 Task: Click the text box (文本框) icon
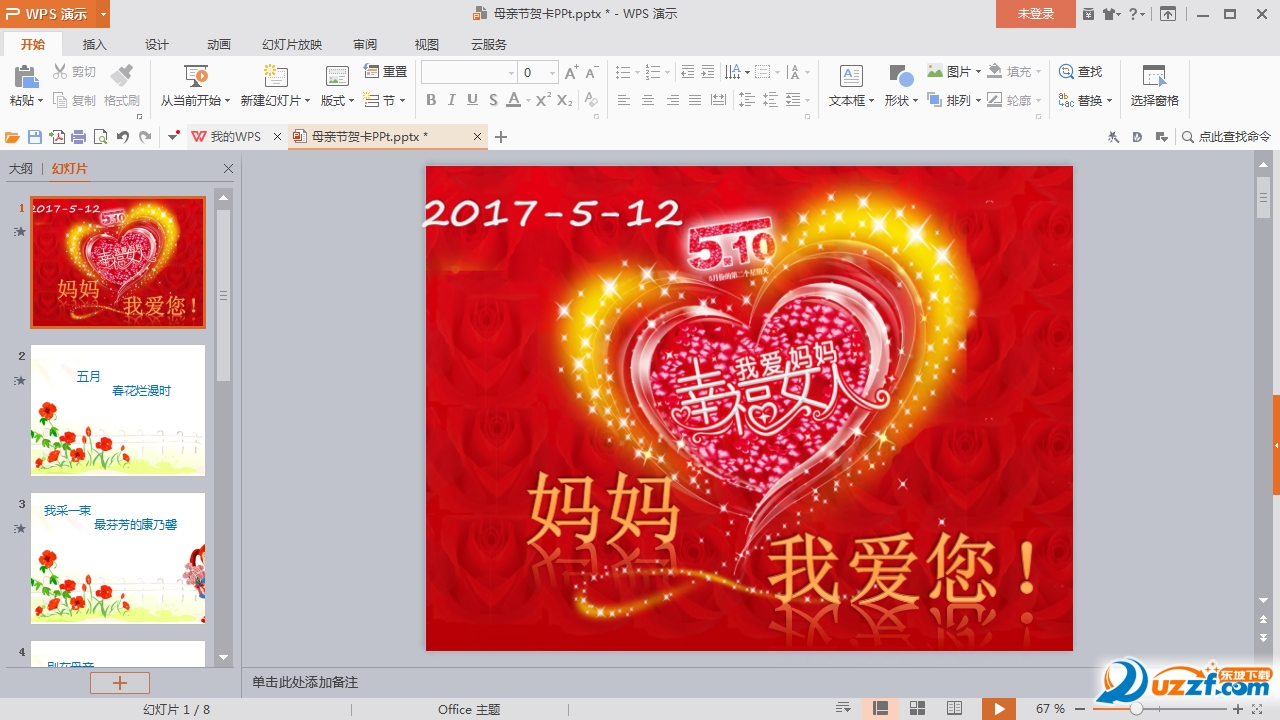tap(851, 76)
